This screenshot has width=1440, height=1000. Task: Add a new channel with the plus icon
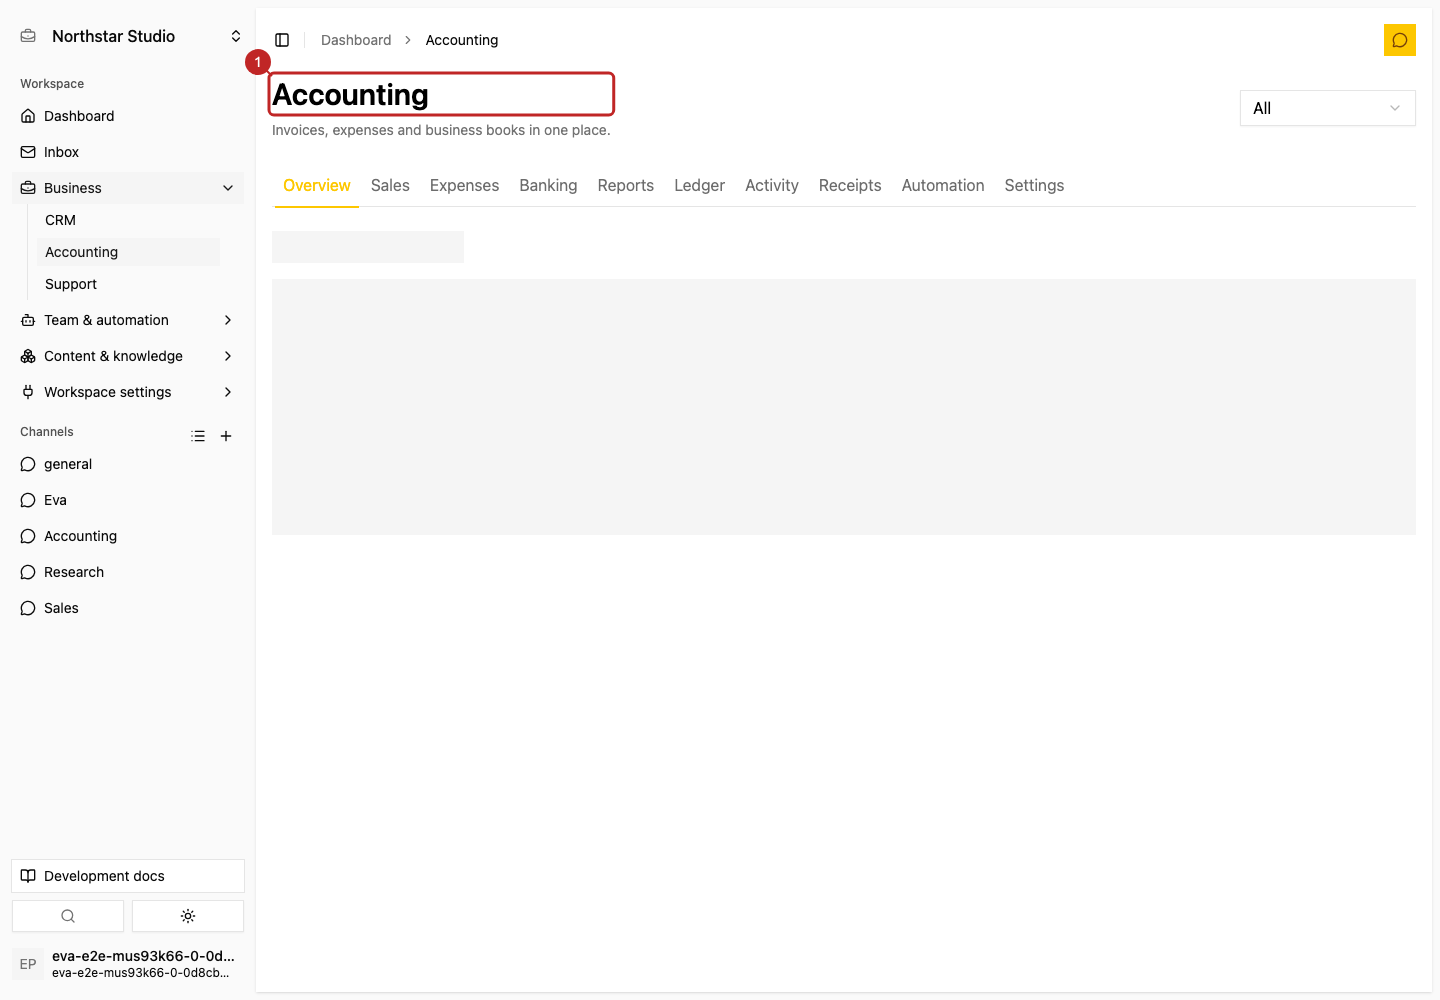(x=226, y=436)
